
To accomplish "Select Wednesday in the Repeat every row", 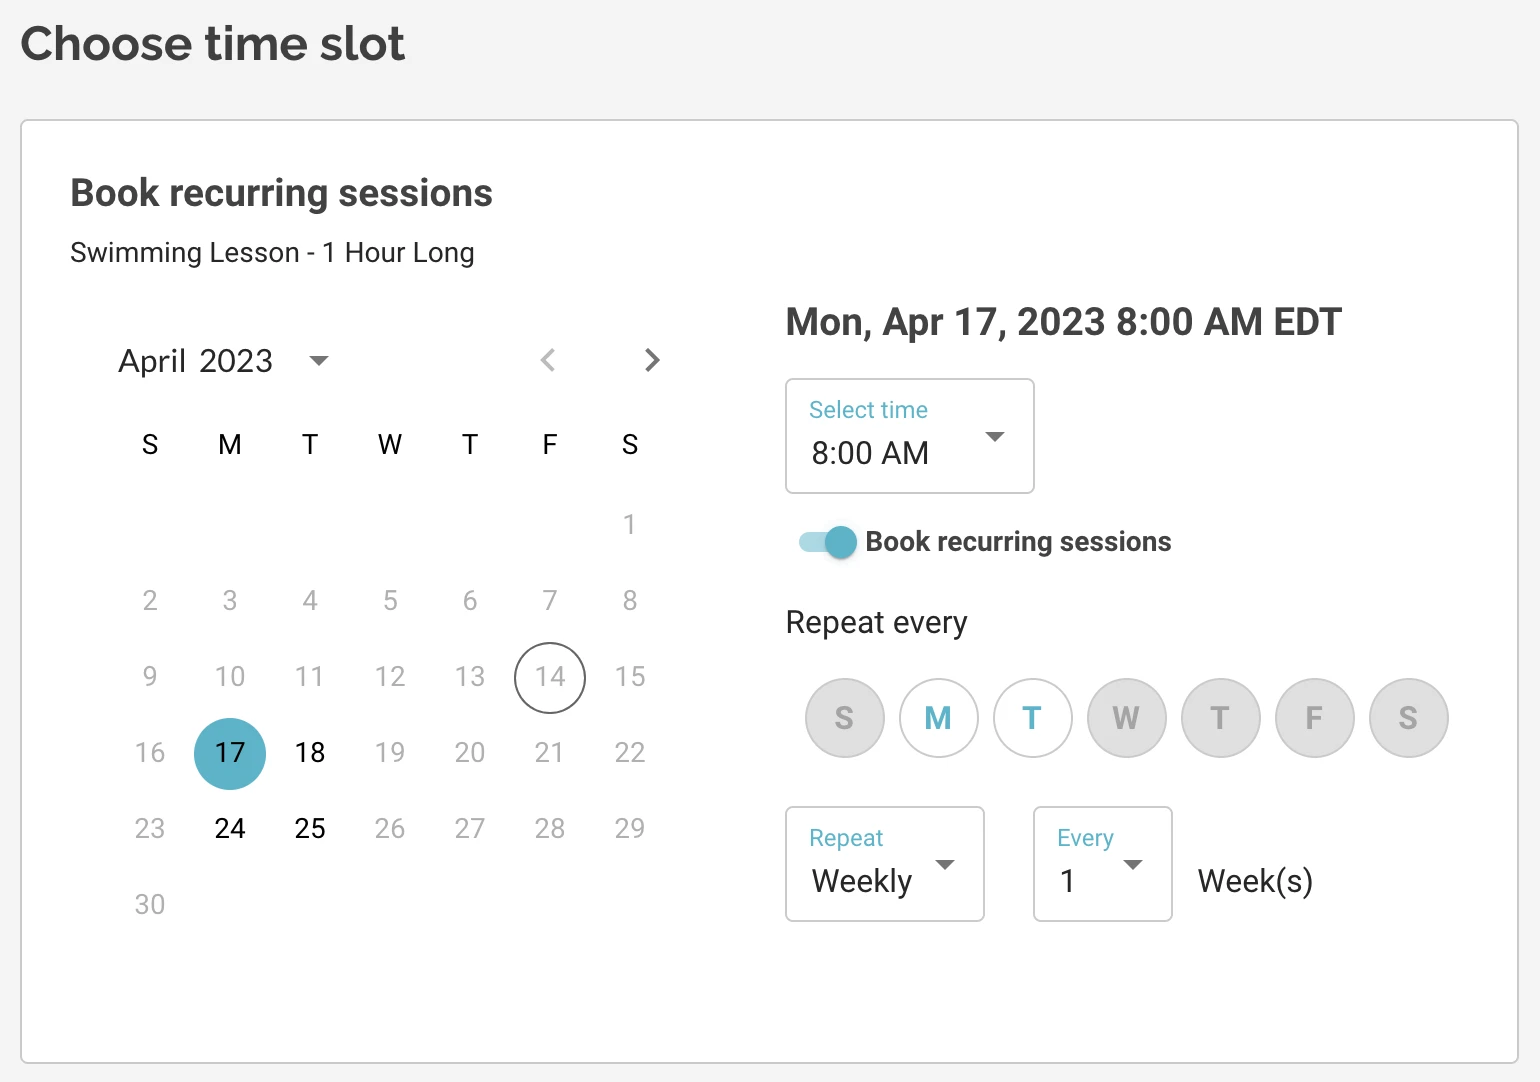I will (x=1126, y=717).
